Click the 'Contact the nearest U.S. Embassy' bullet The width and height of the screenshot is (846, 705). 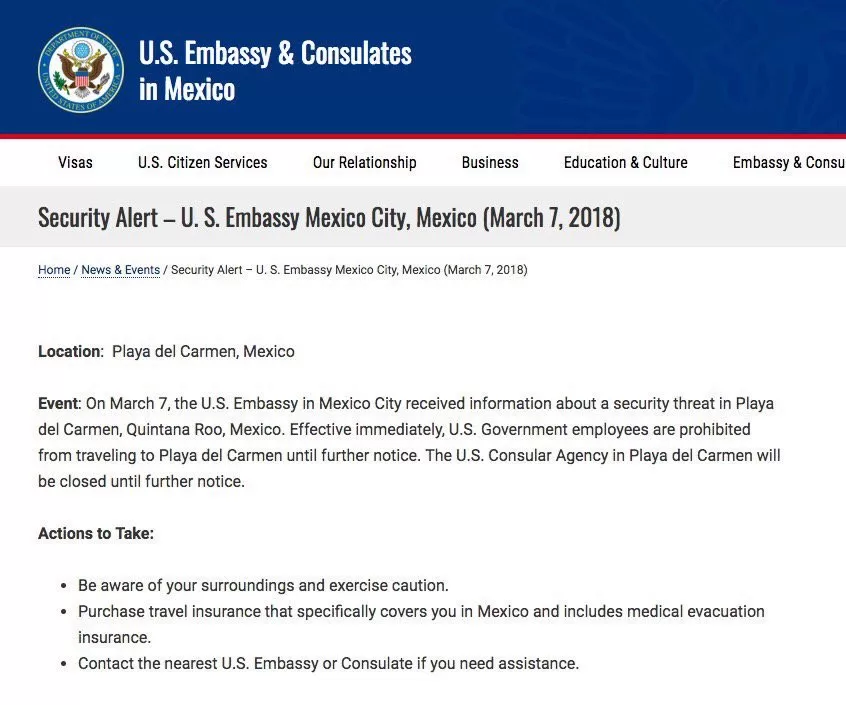tap(328, 663)
